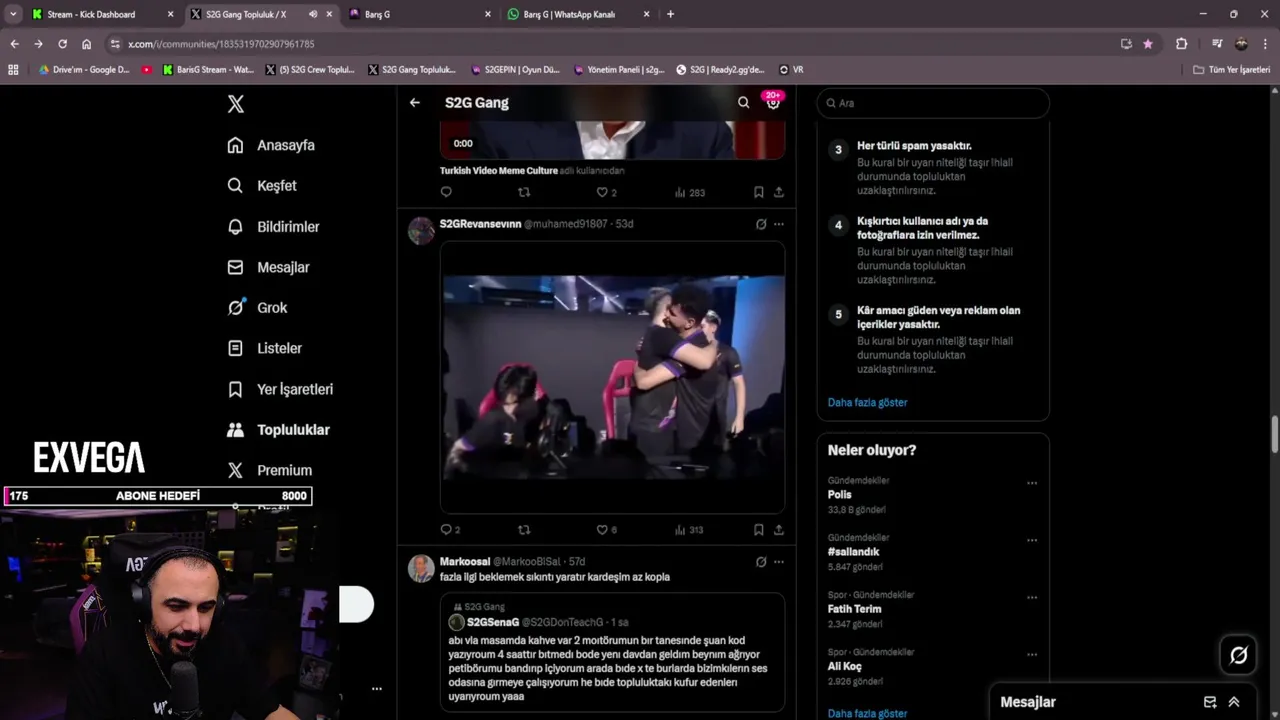Open floating Grok button

[x=1239, y=655]
